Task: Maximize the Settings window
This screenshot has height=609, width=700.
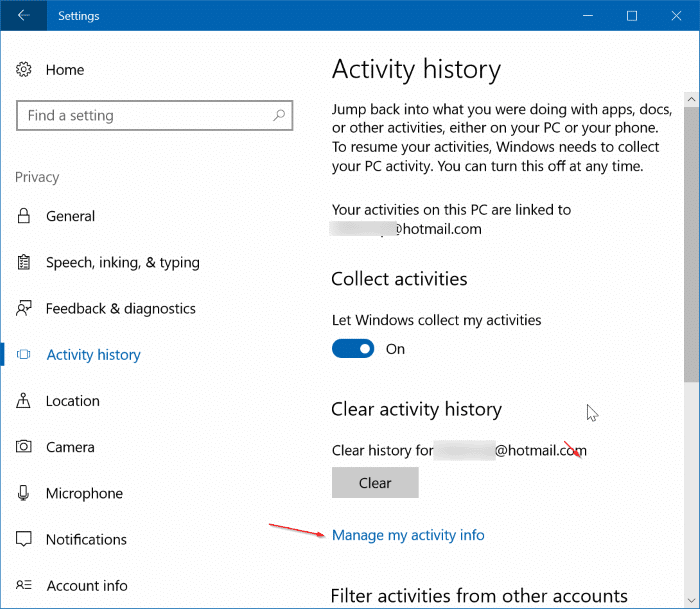Action: tap(632, 16)
